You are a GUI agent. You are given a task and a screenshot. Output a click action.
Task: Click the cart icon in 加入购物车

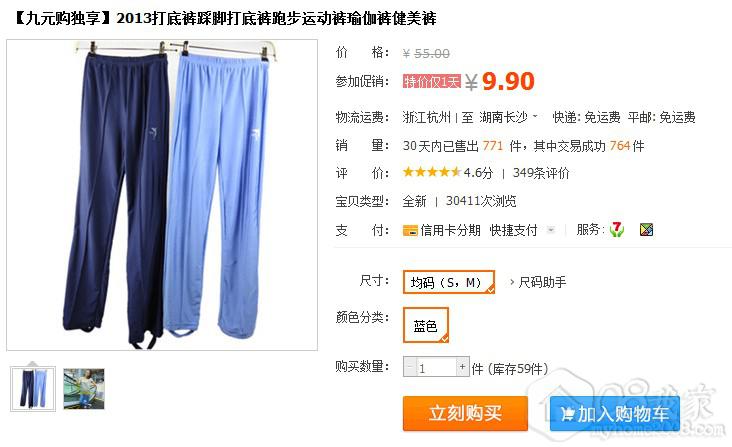click(567, 413)
